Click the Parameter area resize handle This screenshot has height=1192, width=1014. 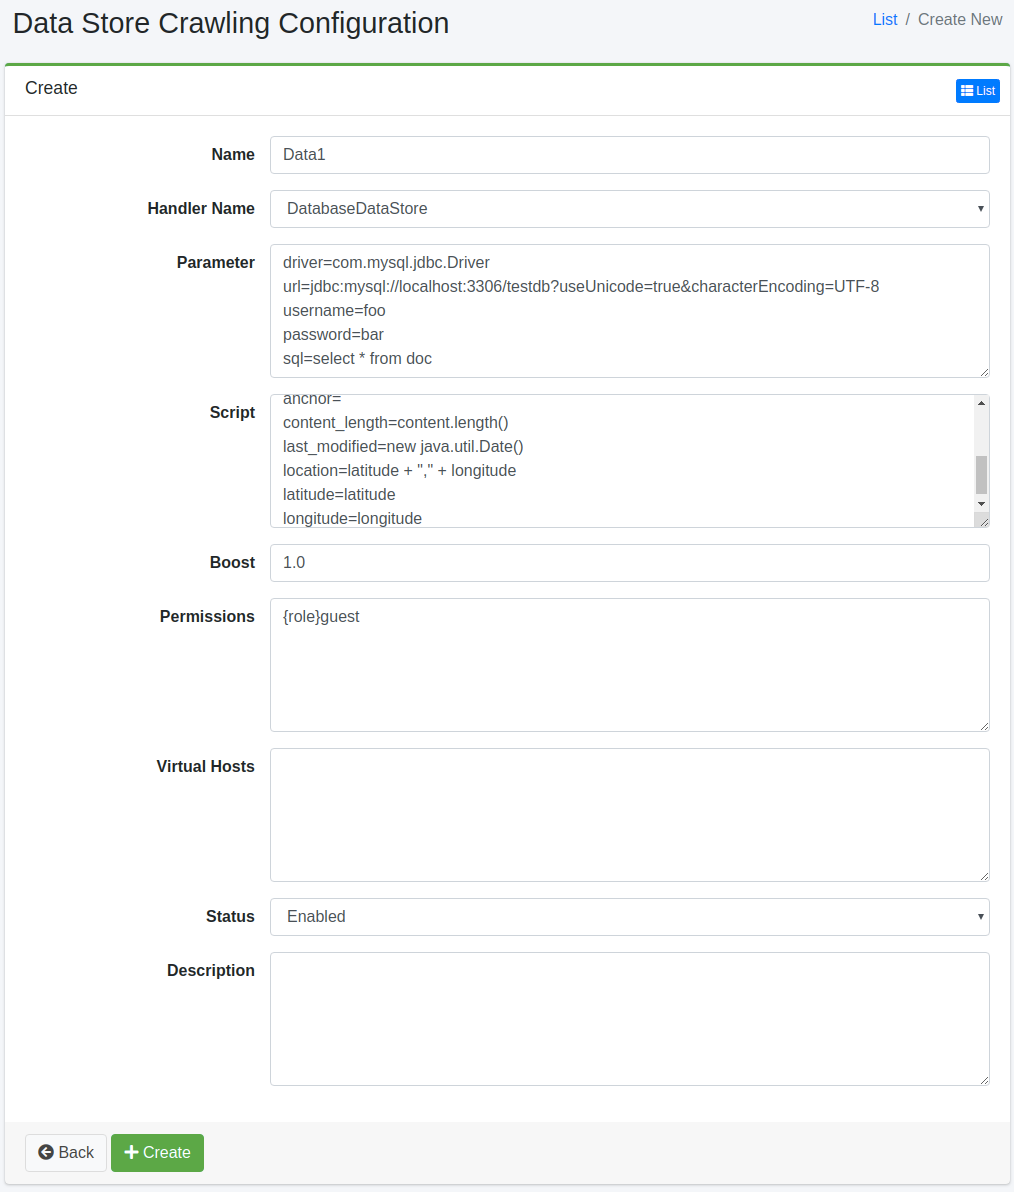click(x=984, y=372)
